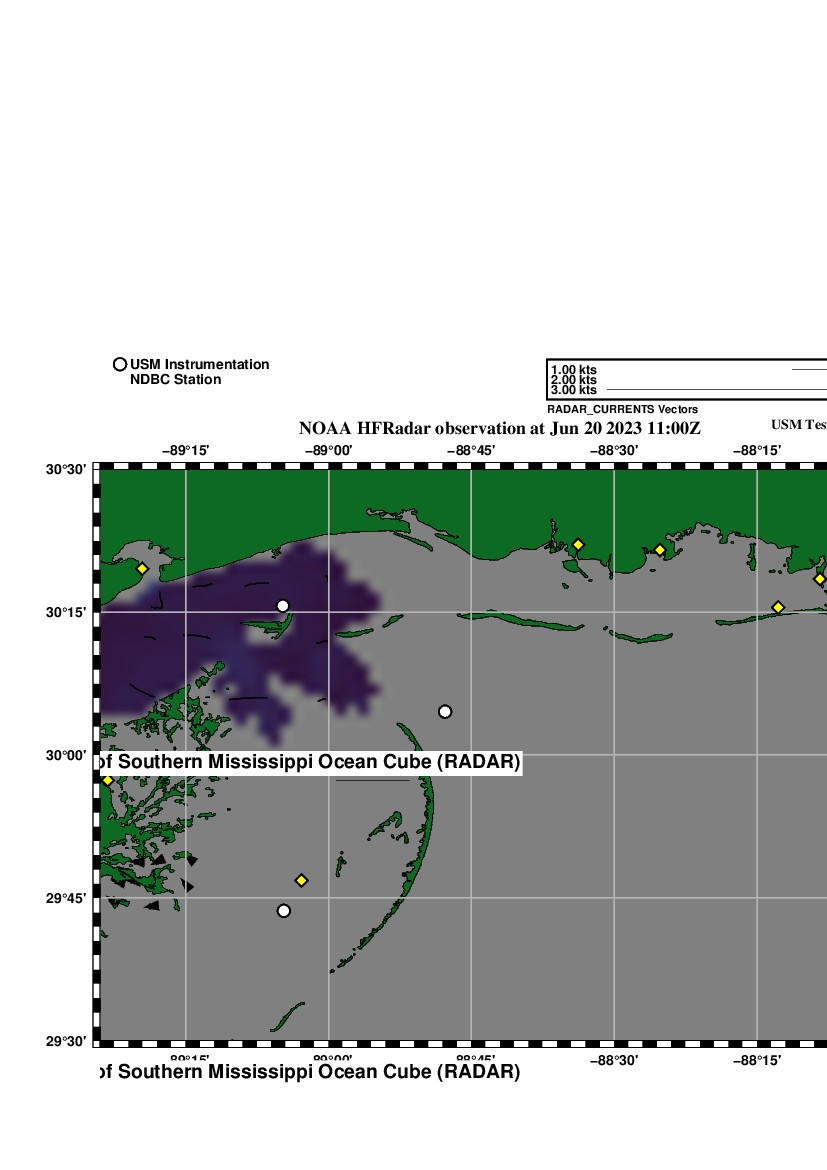Select the white station circle below 29°45' gridline
The height and width of the screenshot is (1170, 827).
pos(284,911)
